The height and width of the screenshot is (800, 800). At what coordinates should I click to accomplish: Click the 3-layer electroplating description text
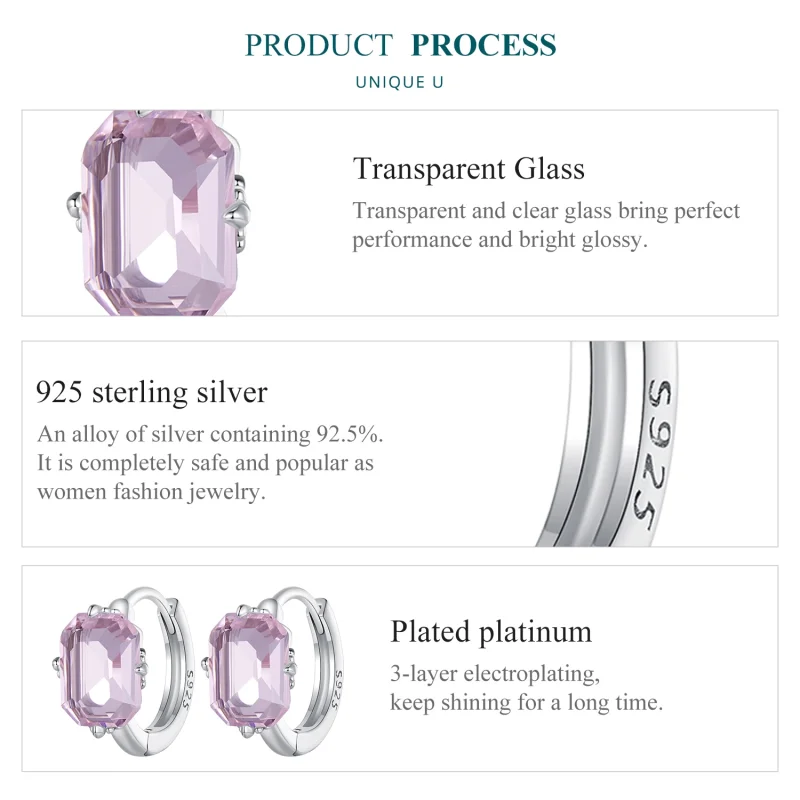pos(526,687)
